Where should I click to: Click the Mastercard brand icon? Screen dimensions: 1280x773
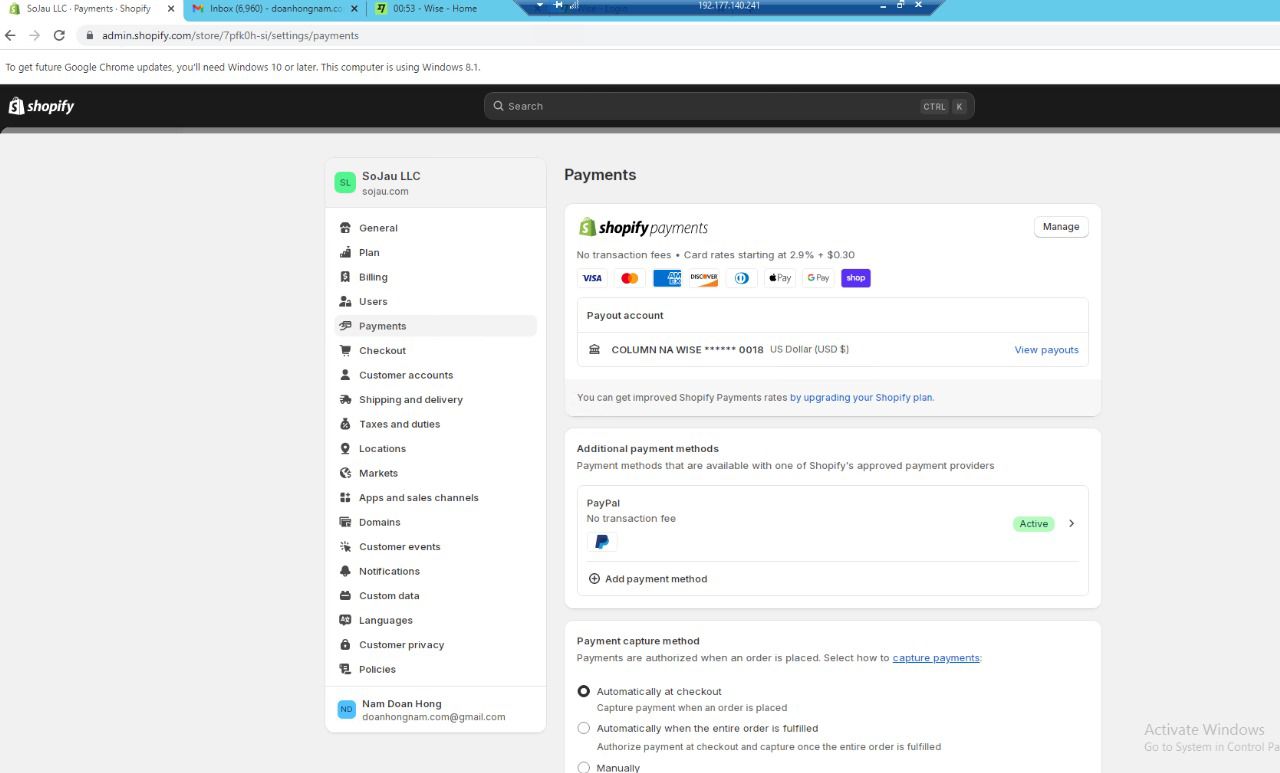pos(629,278)
